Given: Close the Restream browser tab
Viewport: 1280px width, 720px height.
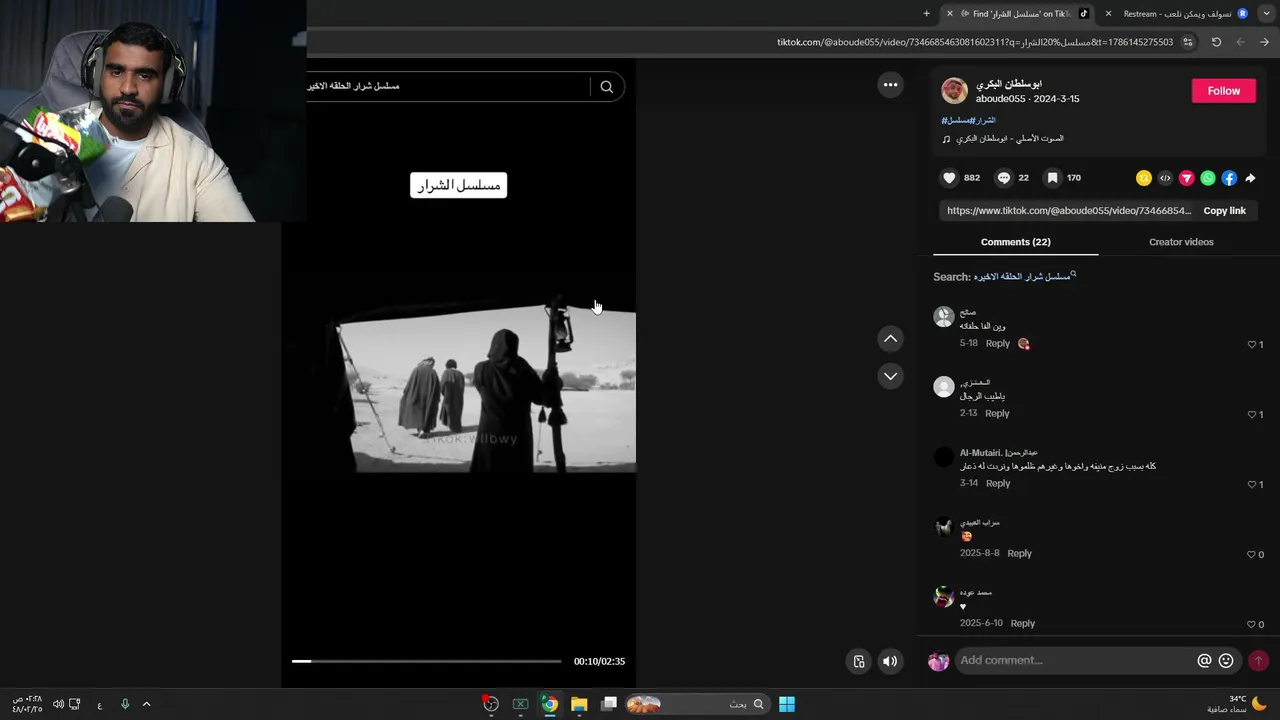Looking at the screenshot, I should 1108,14.
